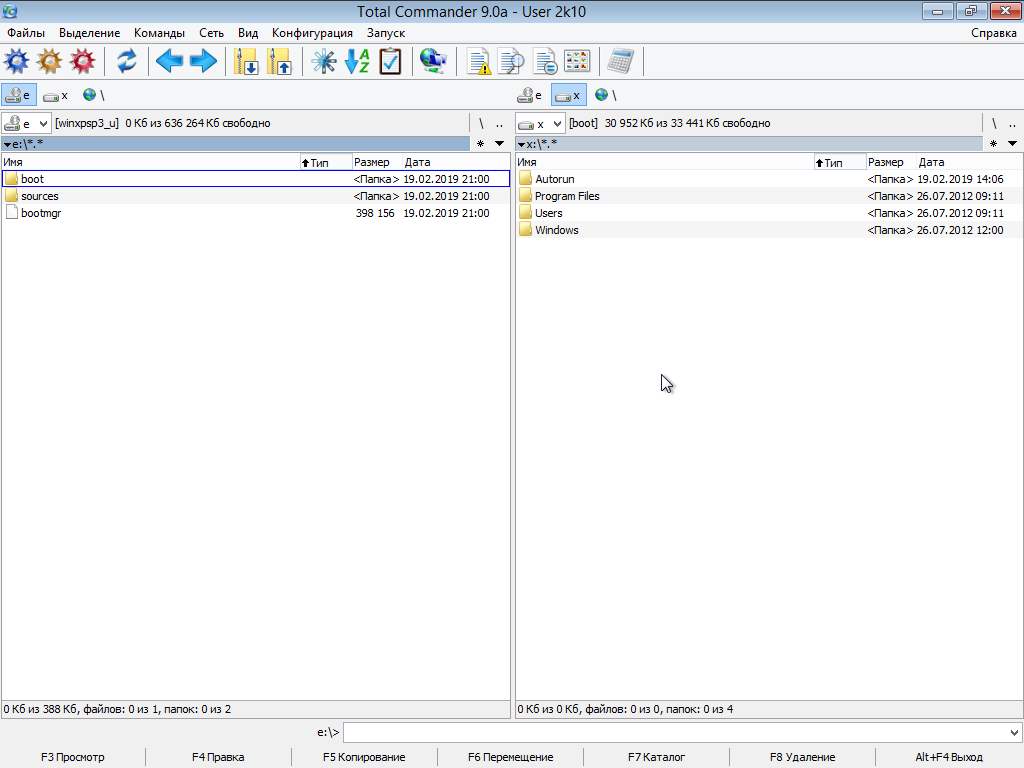Click the red gear toolbar icon
1024x768 pixels.
[x=82, y=61]
